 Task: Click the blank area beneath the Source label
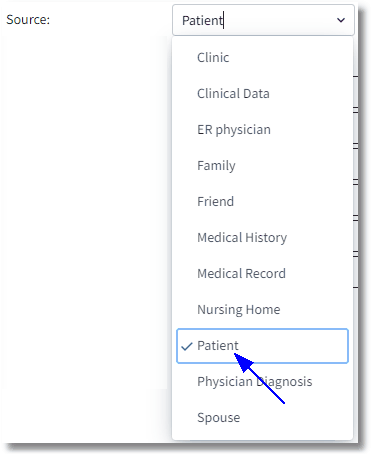(x=87, y=200)
